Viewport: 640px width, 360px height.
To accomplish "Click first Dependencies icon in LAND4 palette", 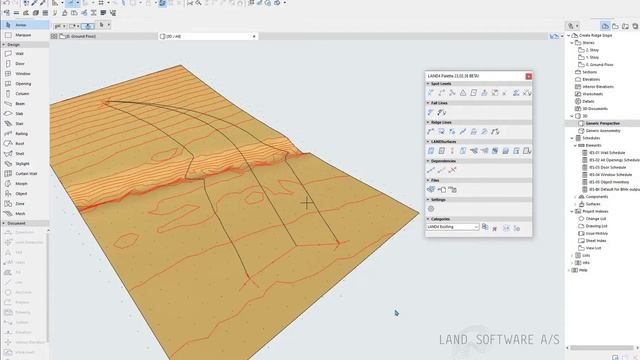I will (431, 170).
